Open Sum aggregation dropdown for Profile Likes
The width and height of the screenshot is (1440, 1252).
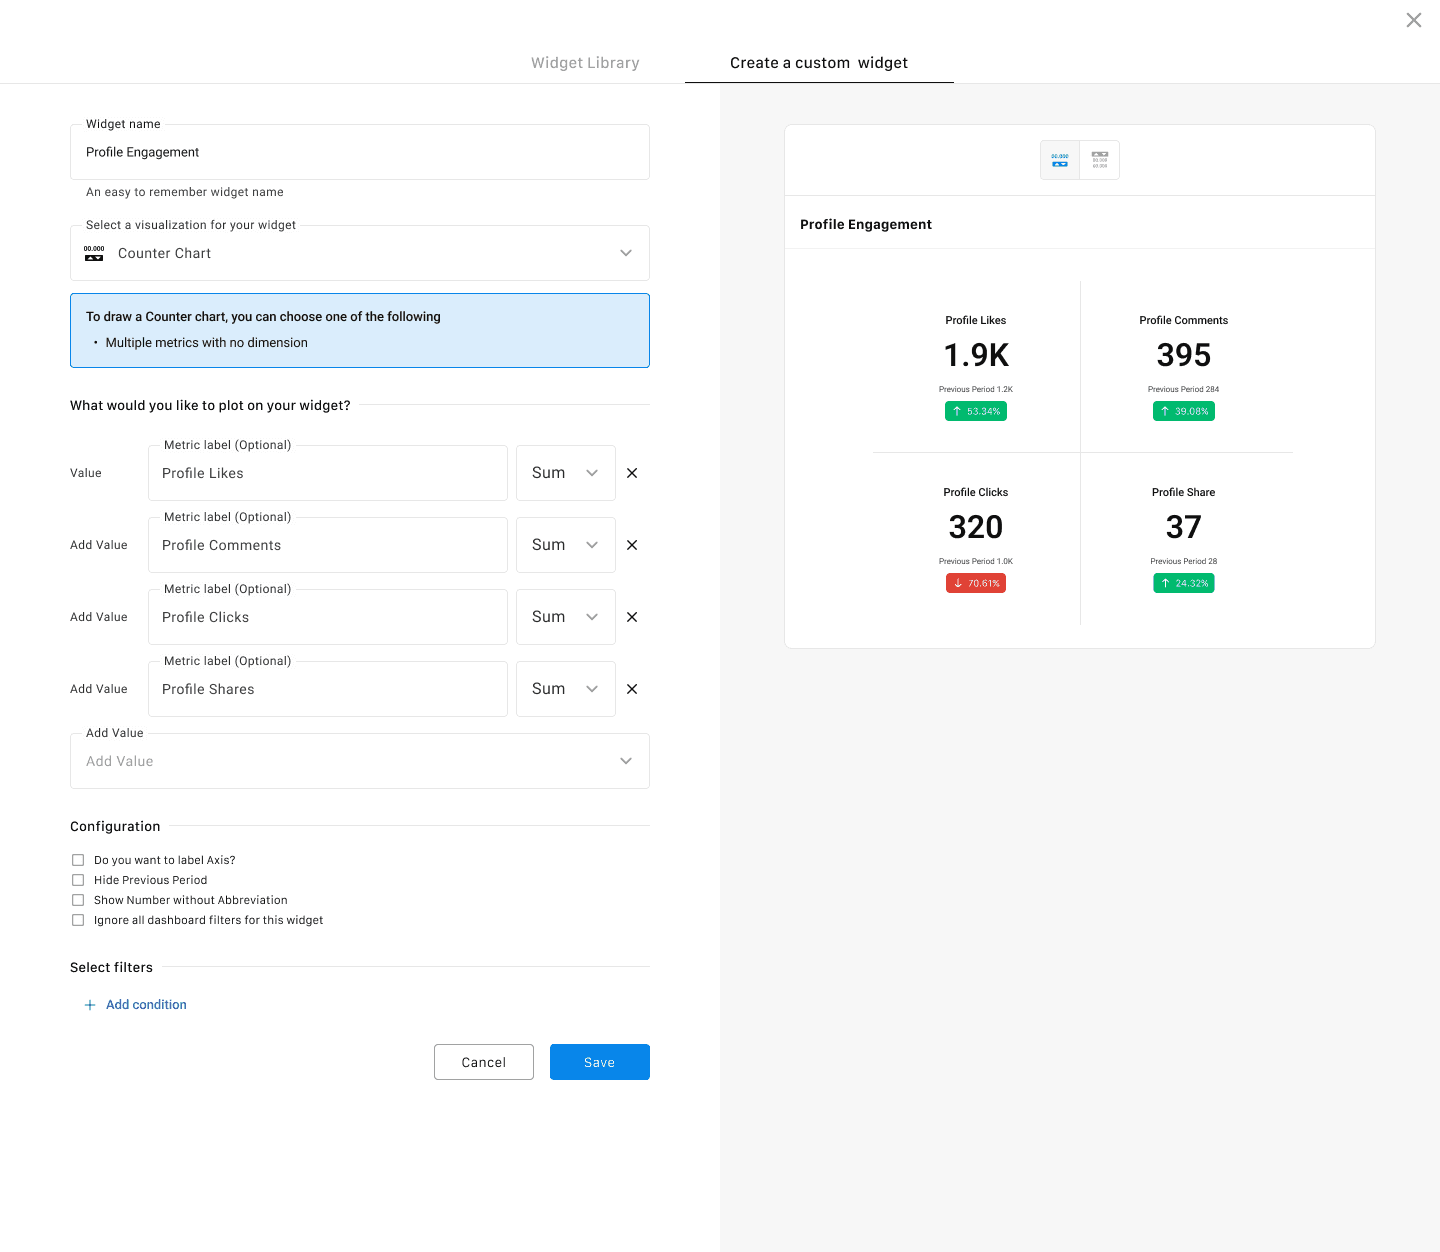(565, 473)
